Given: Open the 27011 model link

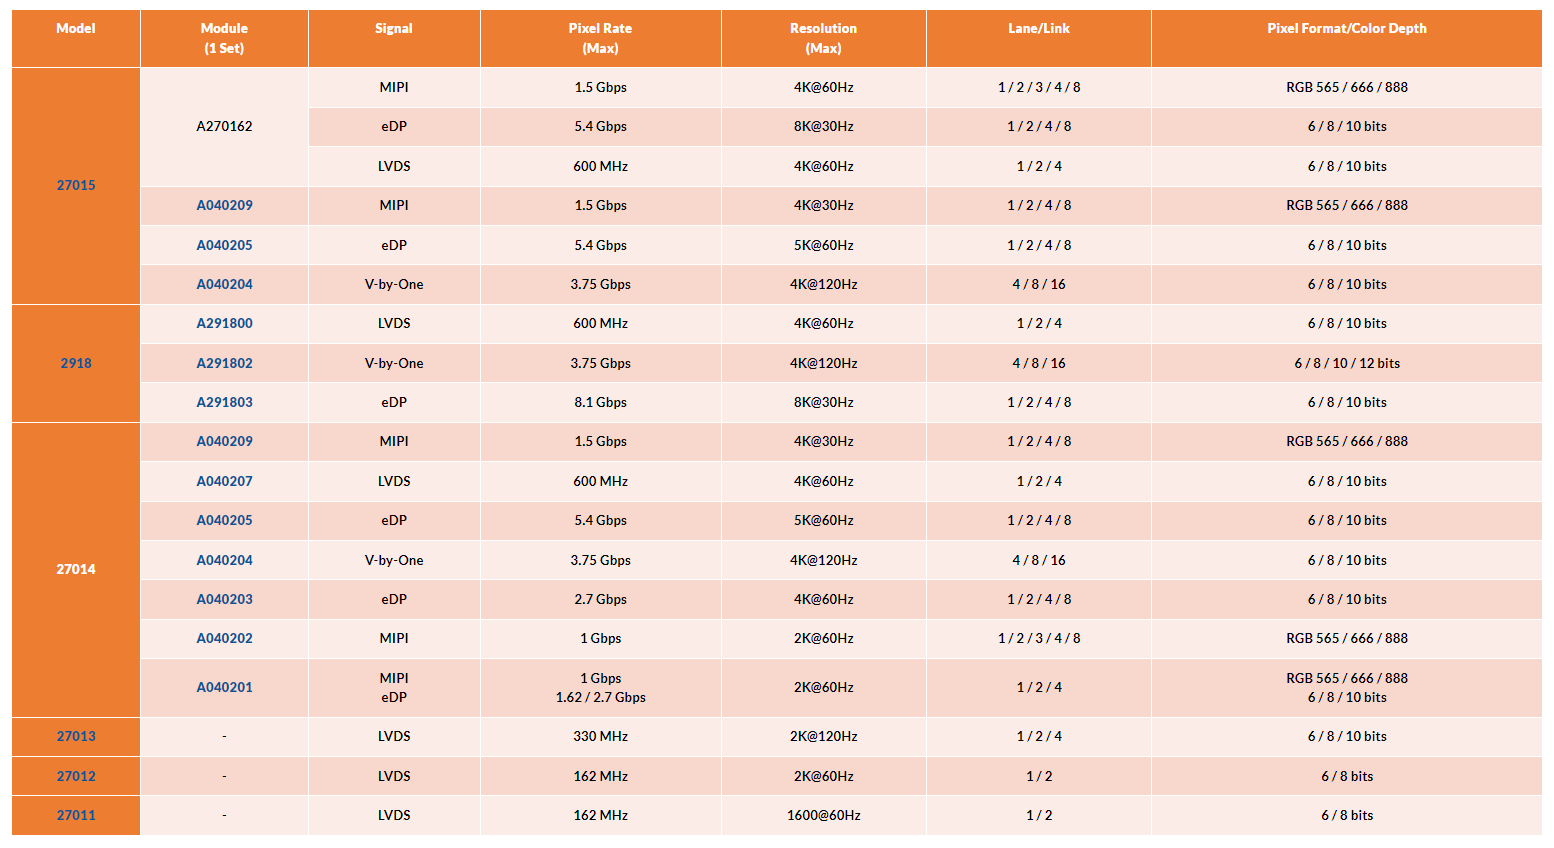Looking at the screenshot, I should click(x=76, y=815).
